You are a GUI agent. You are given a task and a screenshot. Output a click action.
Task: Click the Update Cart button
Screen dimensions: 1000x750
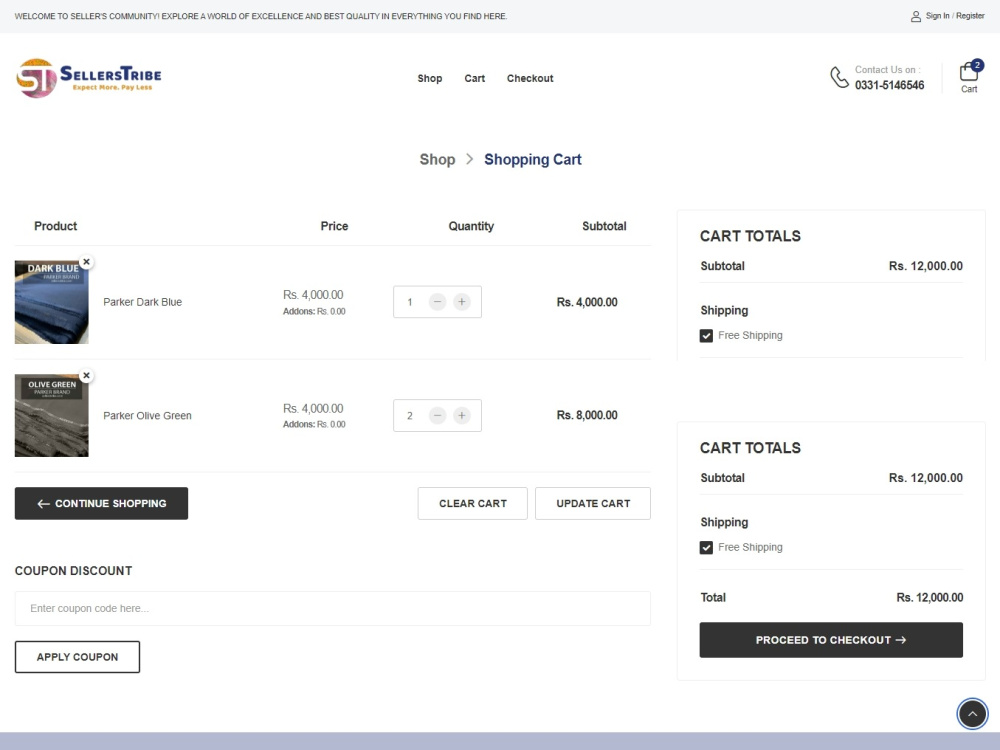pyautogui.click(x=593, y=503)
